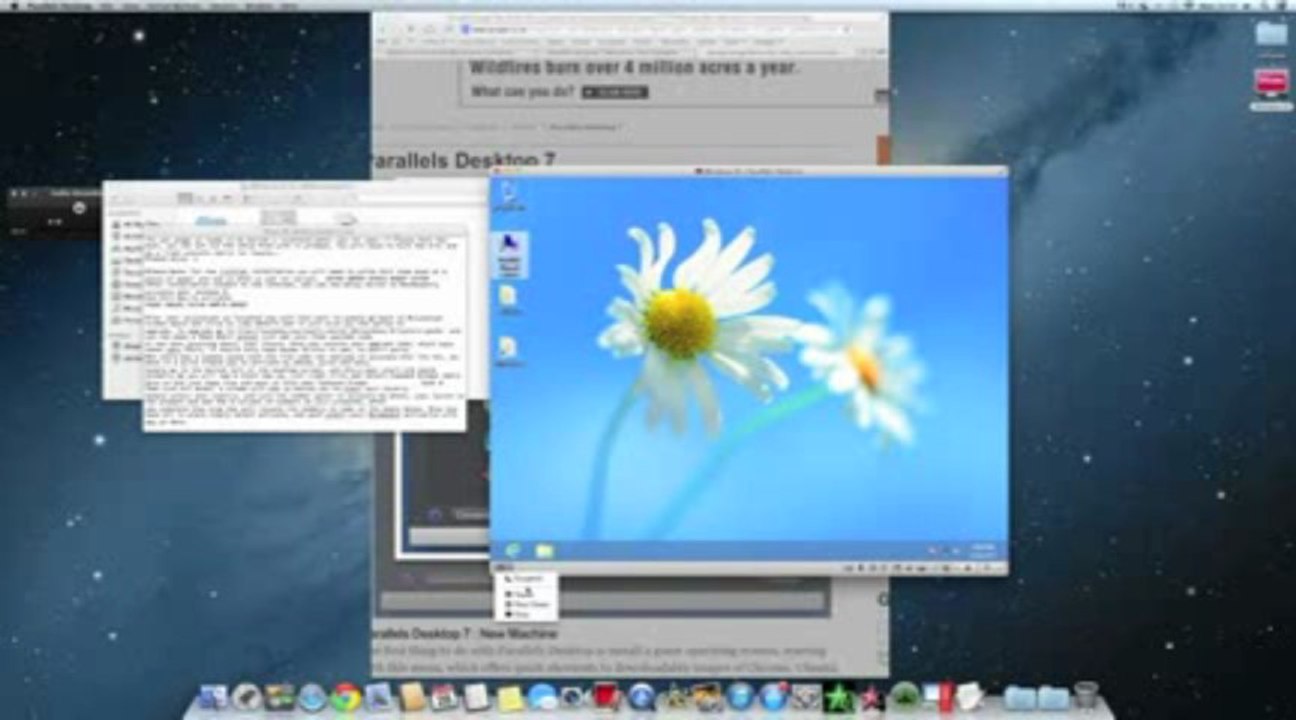Select Parallels Shared Folders icon on Windows desktop

pyautogui.click(x=509, y=256)
